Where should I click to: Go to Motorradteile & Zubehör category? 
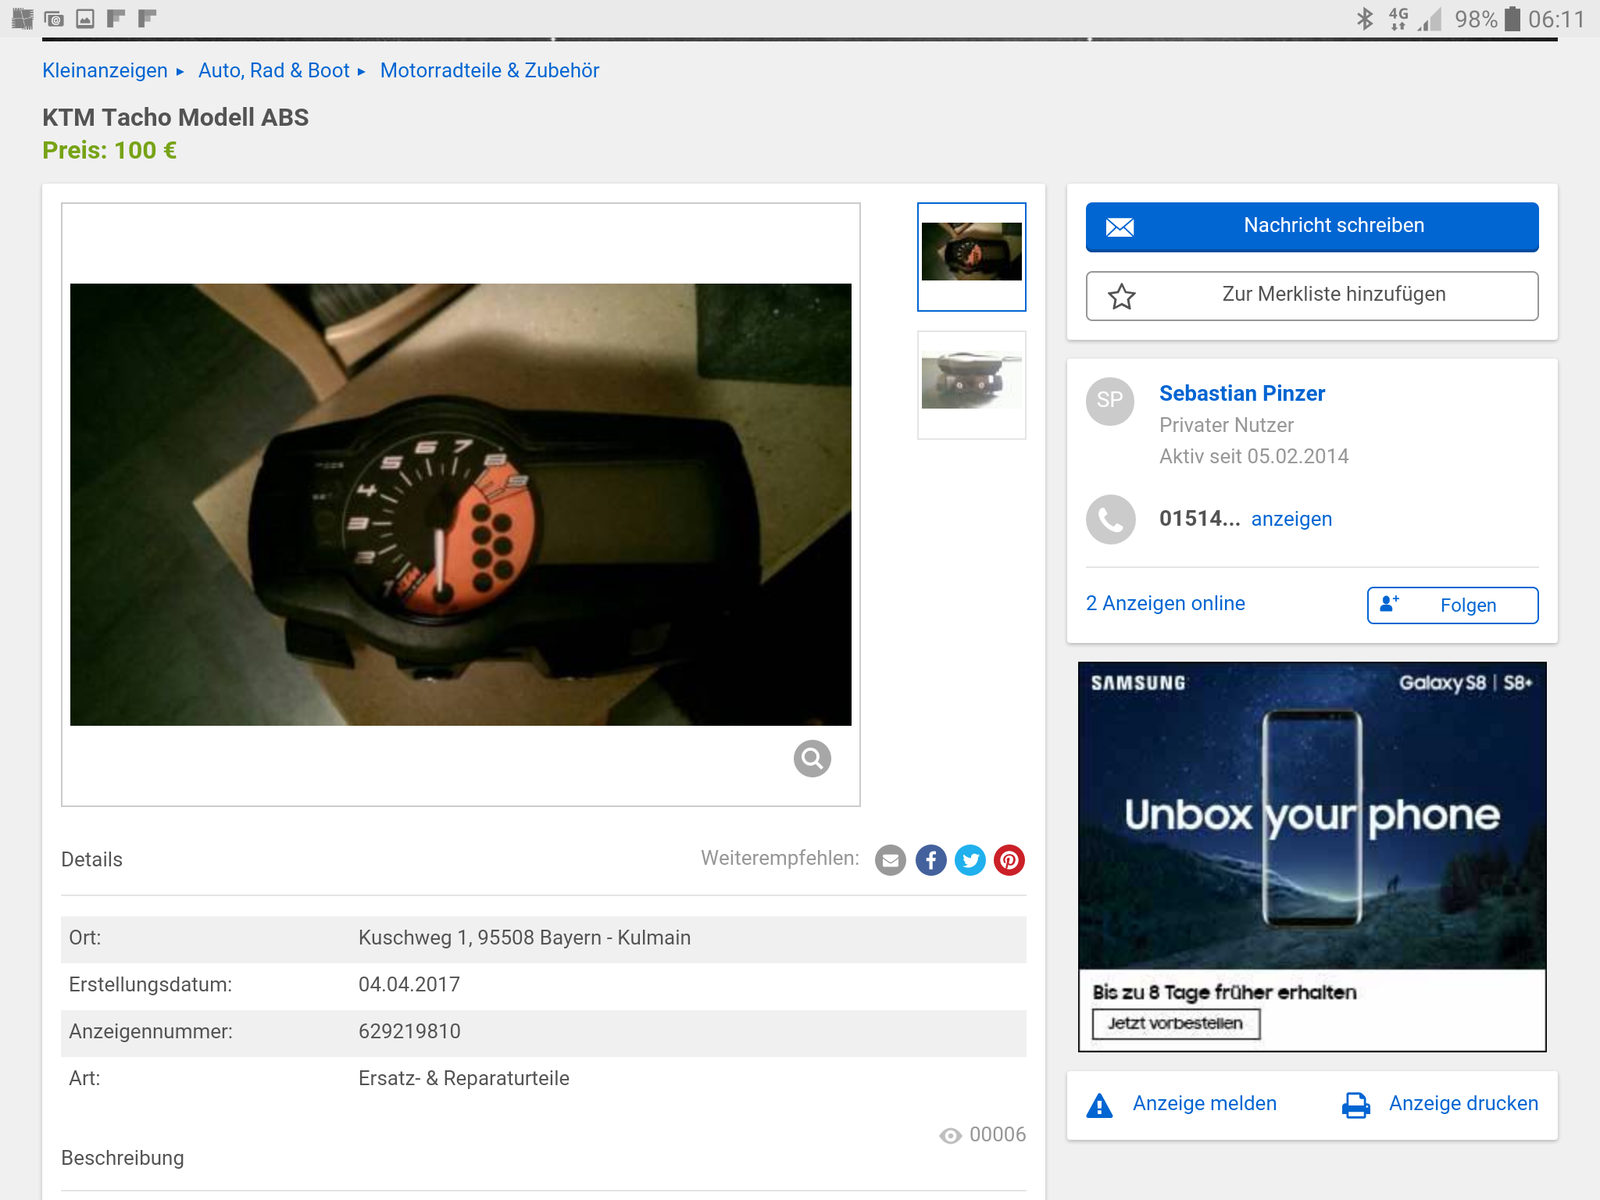[489, 71]
